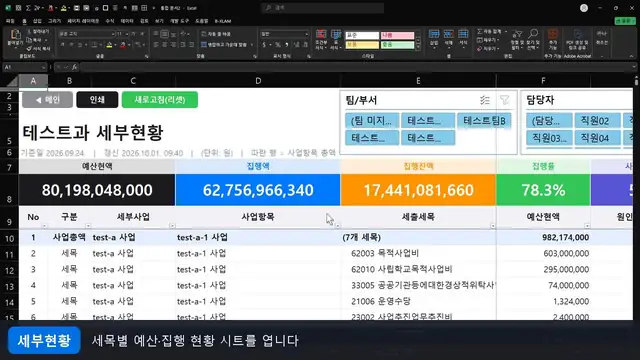Image resolution: width=640 pixels, height=360 pixels.
Task: Click the Paste clipboard icon
Action: click(x=15, y=35)
